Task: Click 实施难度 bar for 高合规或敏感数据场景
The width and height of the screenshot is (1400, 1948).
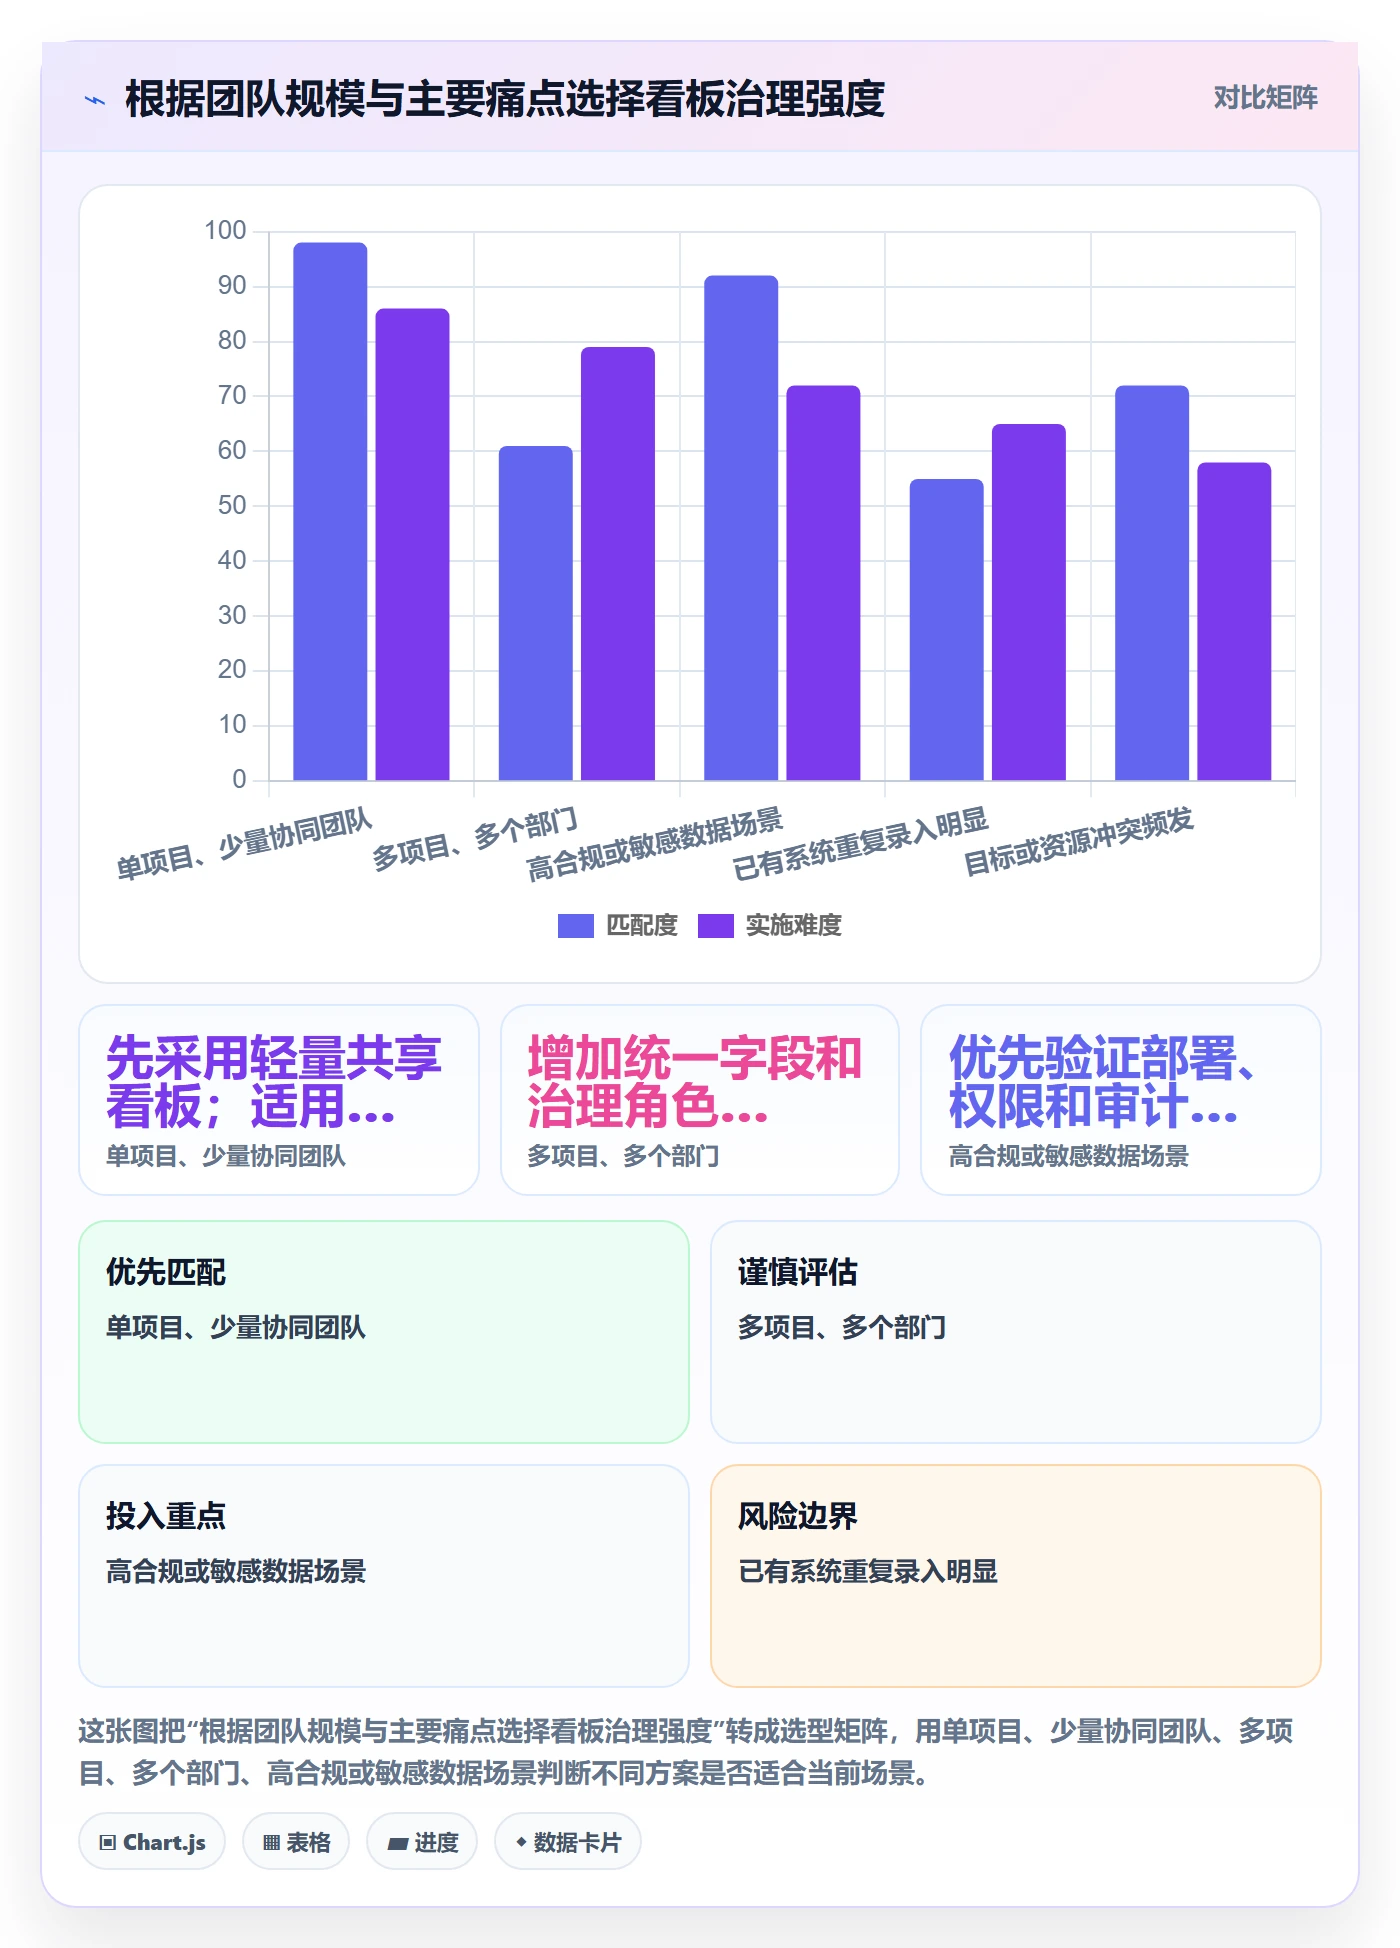Action: pyautogui.click(x=823, y=582)
